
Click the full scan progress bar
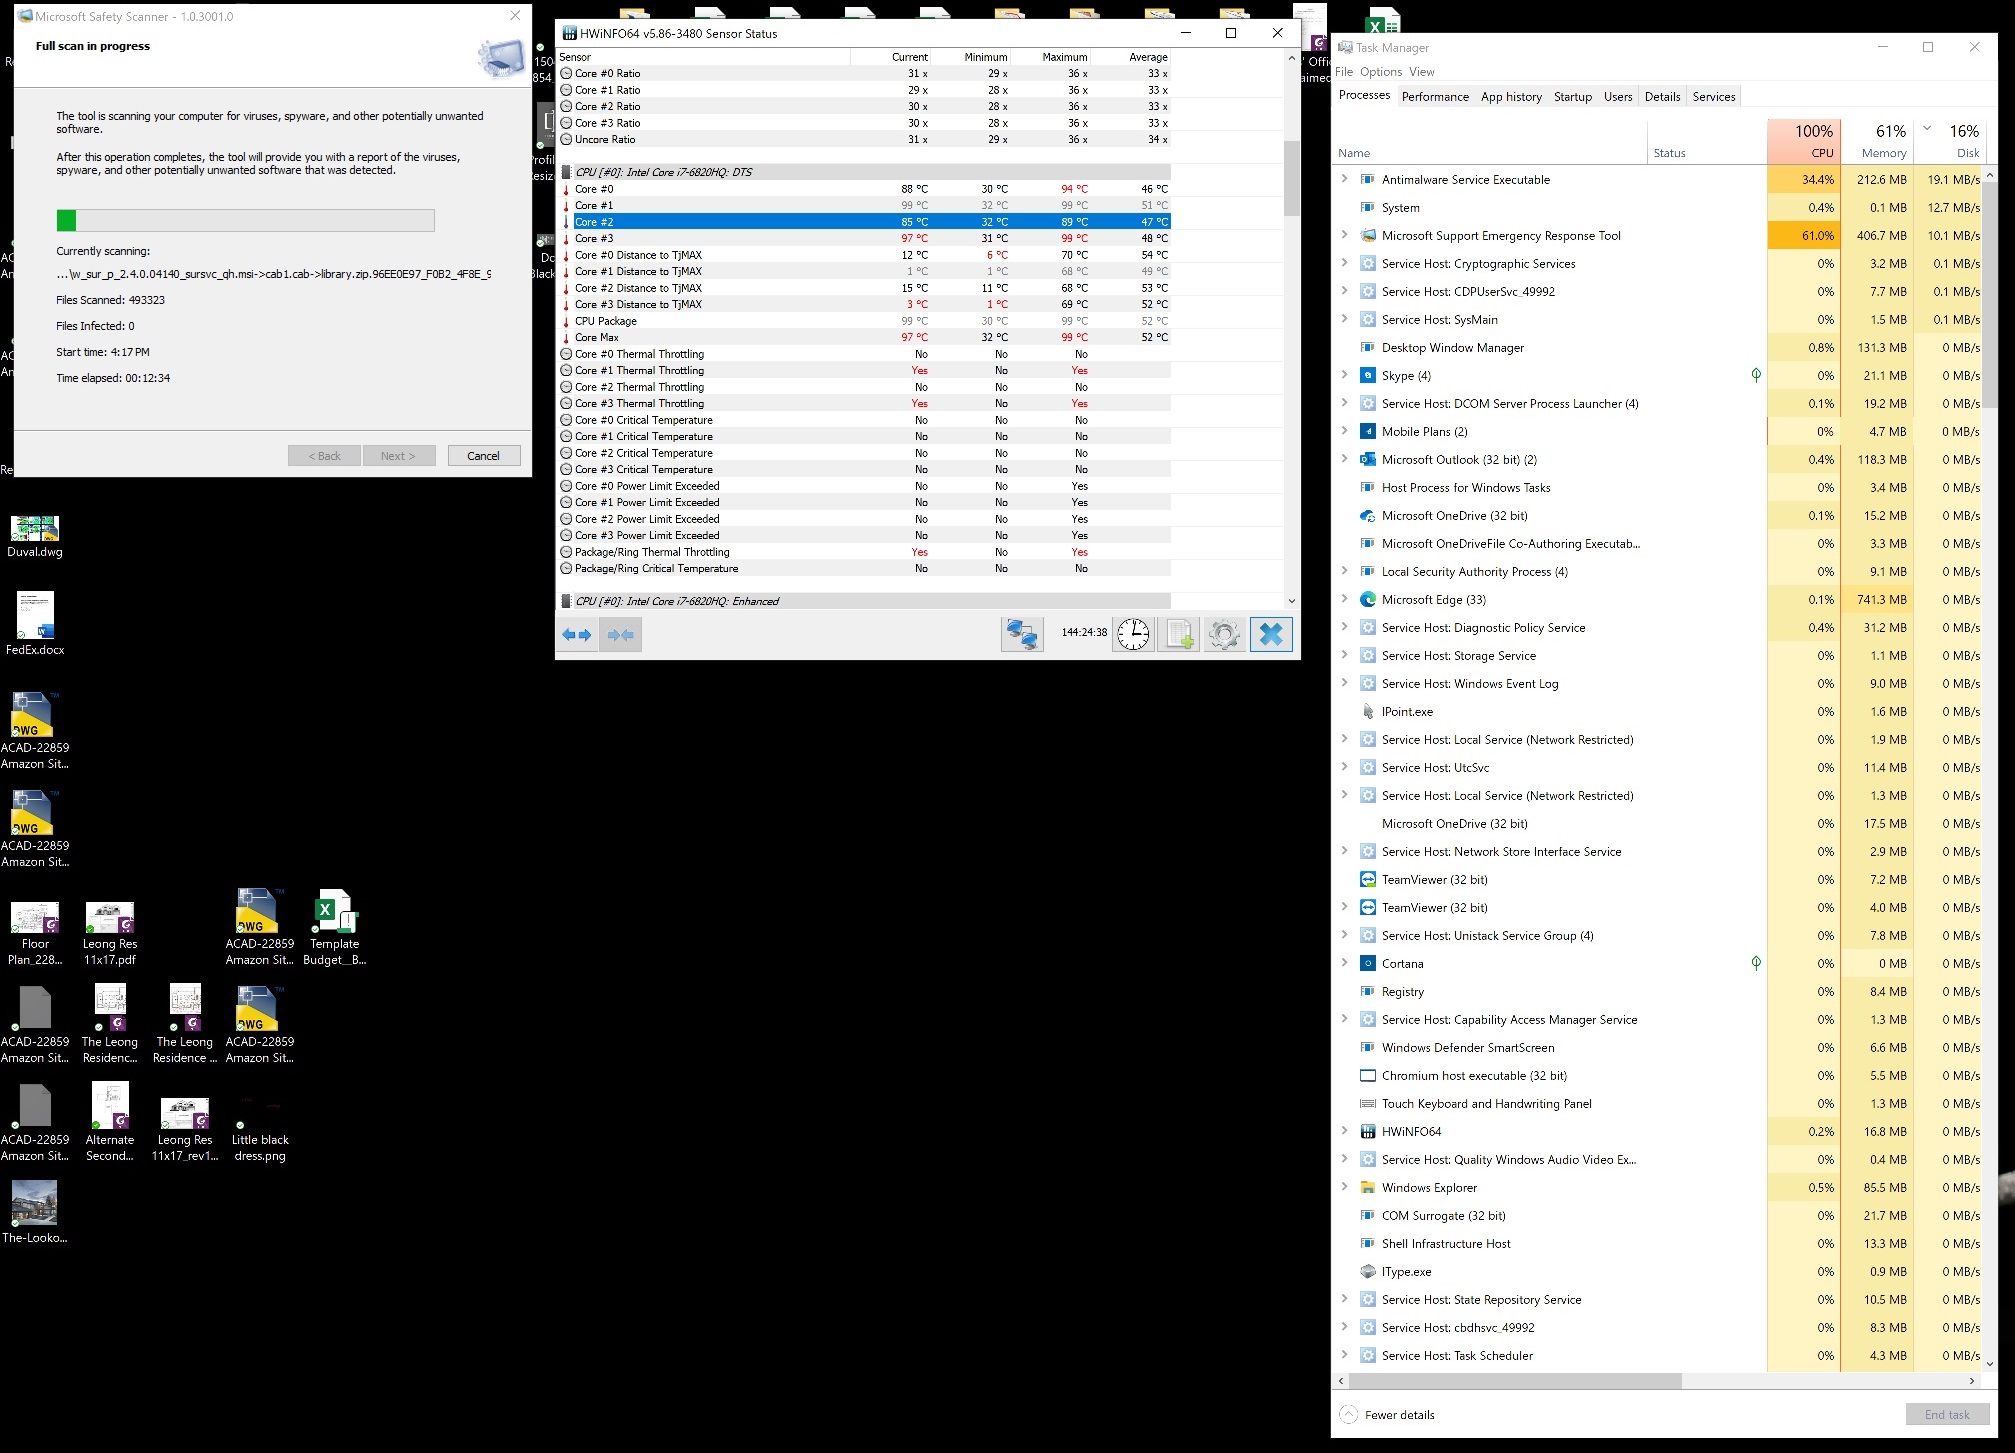point(245,220)
